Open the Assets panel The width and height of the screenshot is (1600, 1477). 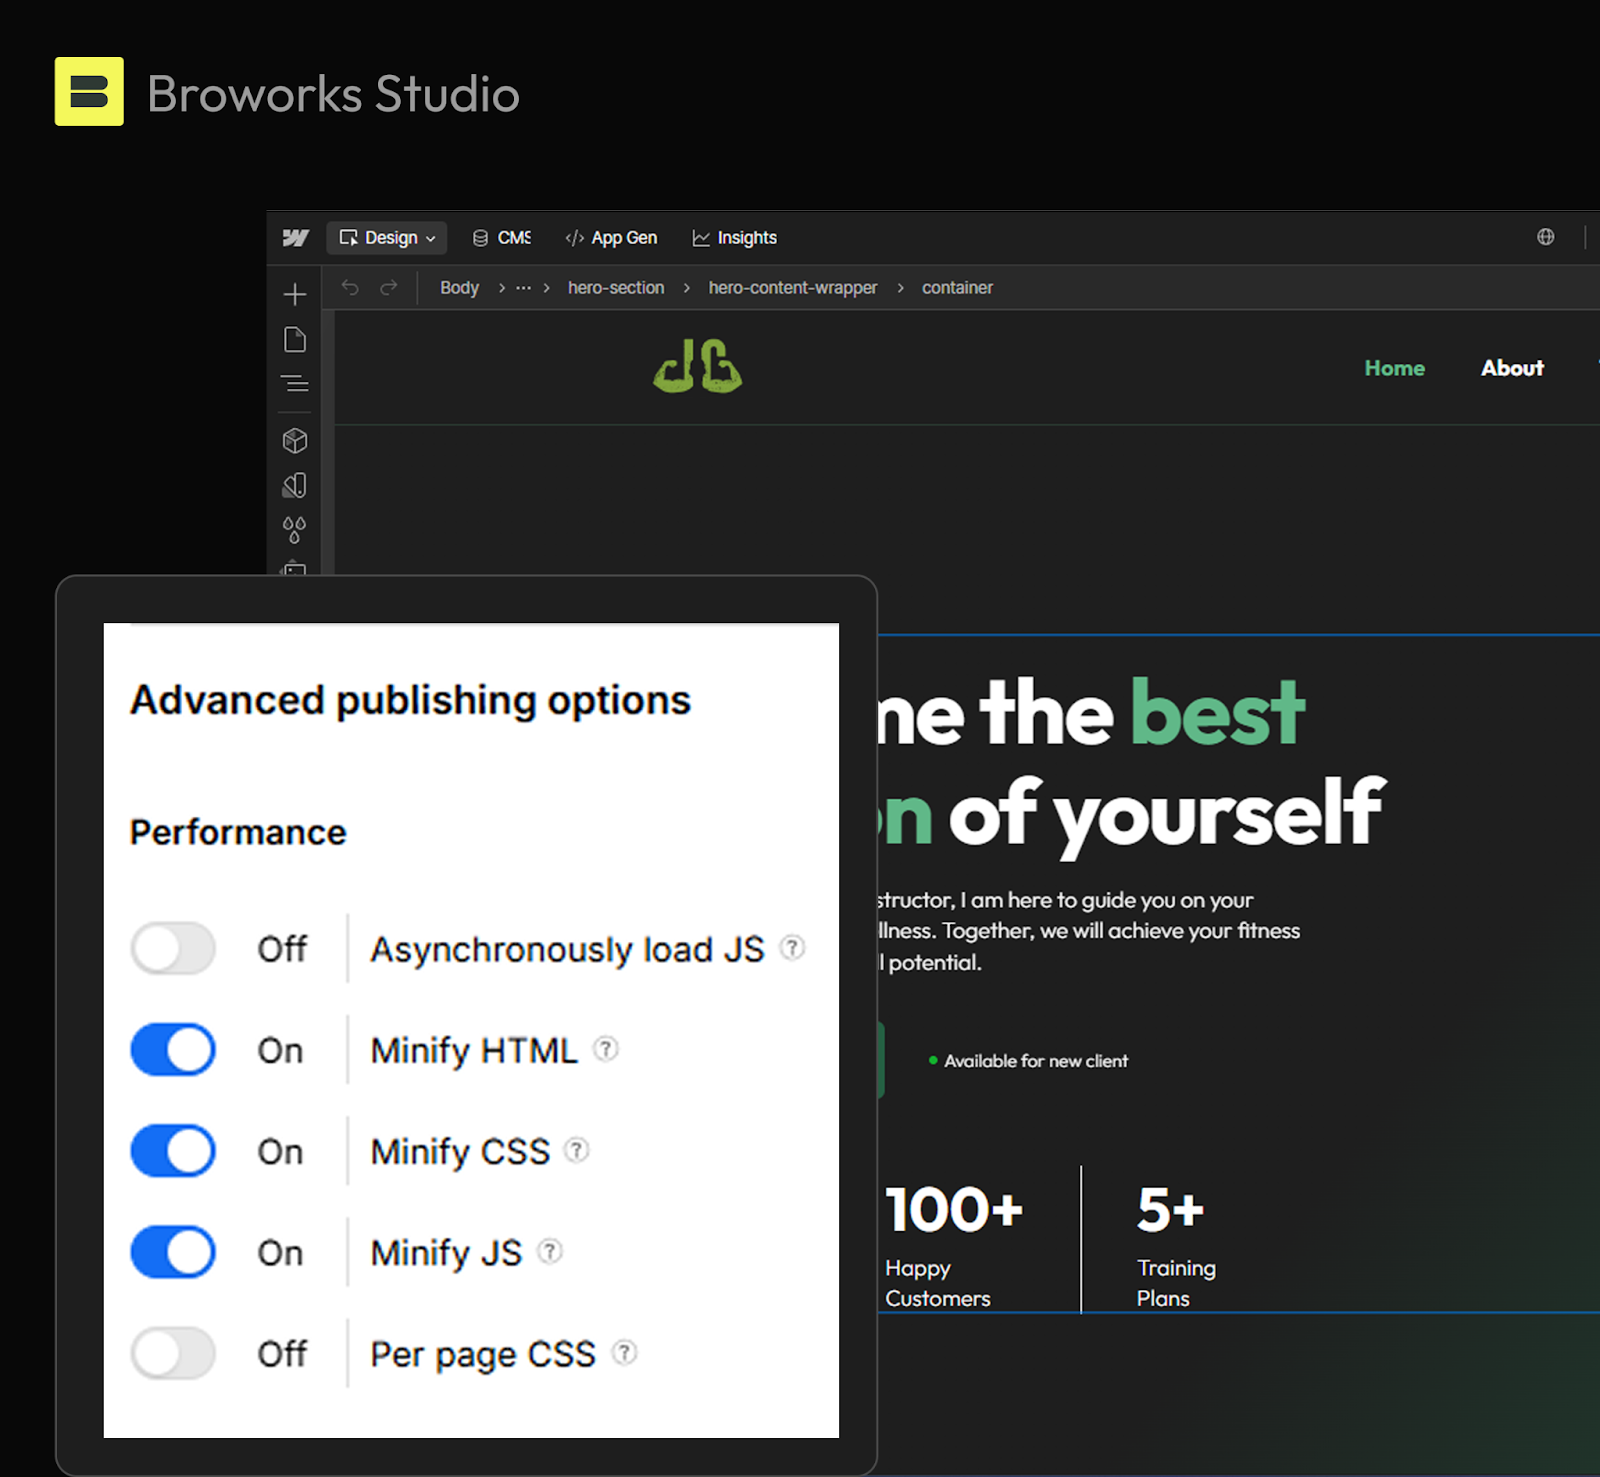click(295, 572)
